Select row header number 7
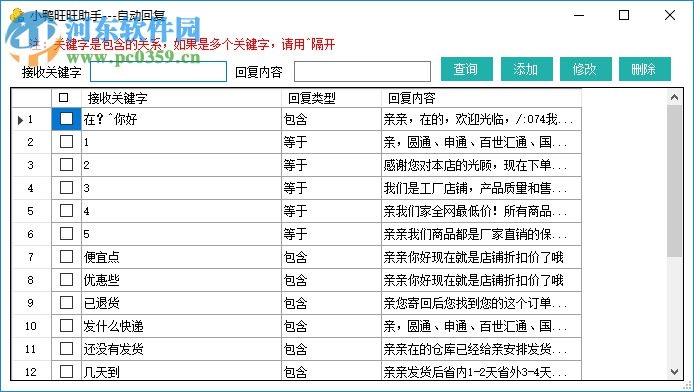694x392 pixels. pyautogui.click(x=31, y=257)
